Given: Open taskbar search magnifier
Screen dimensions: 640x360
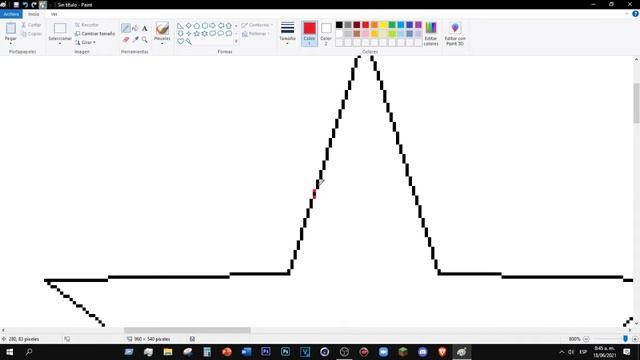Looking at the screenshot, I should [x=29, y=352].
